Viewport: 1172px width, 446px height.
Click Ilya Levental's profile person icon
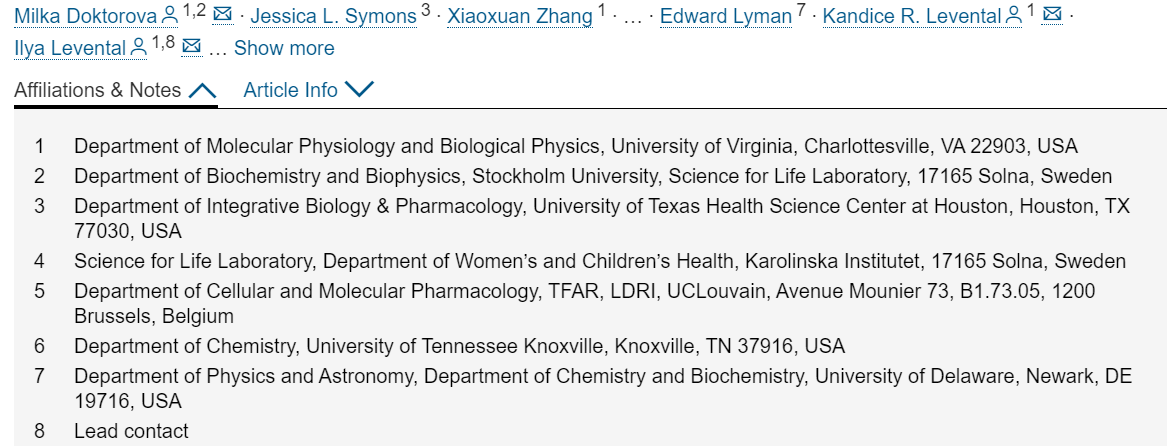(139, 48)
